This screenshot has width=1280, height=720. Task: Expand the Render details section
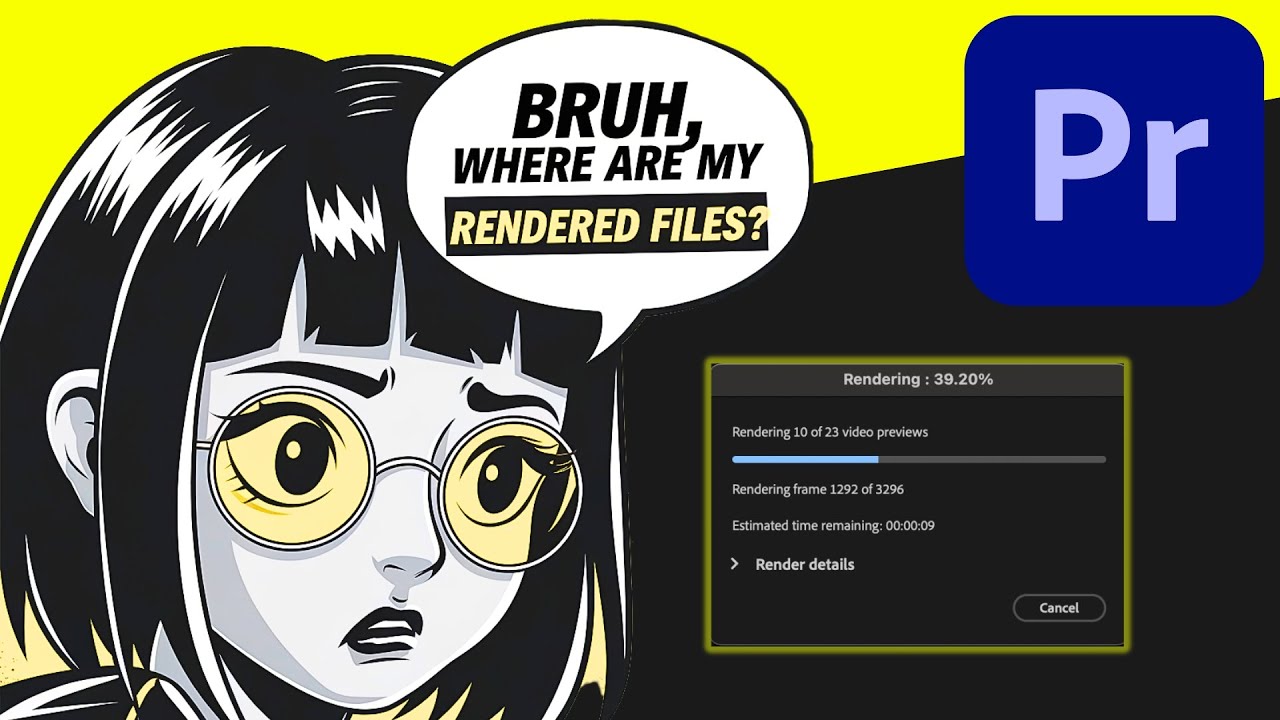pos(734,564)
